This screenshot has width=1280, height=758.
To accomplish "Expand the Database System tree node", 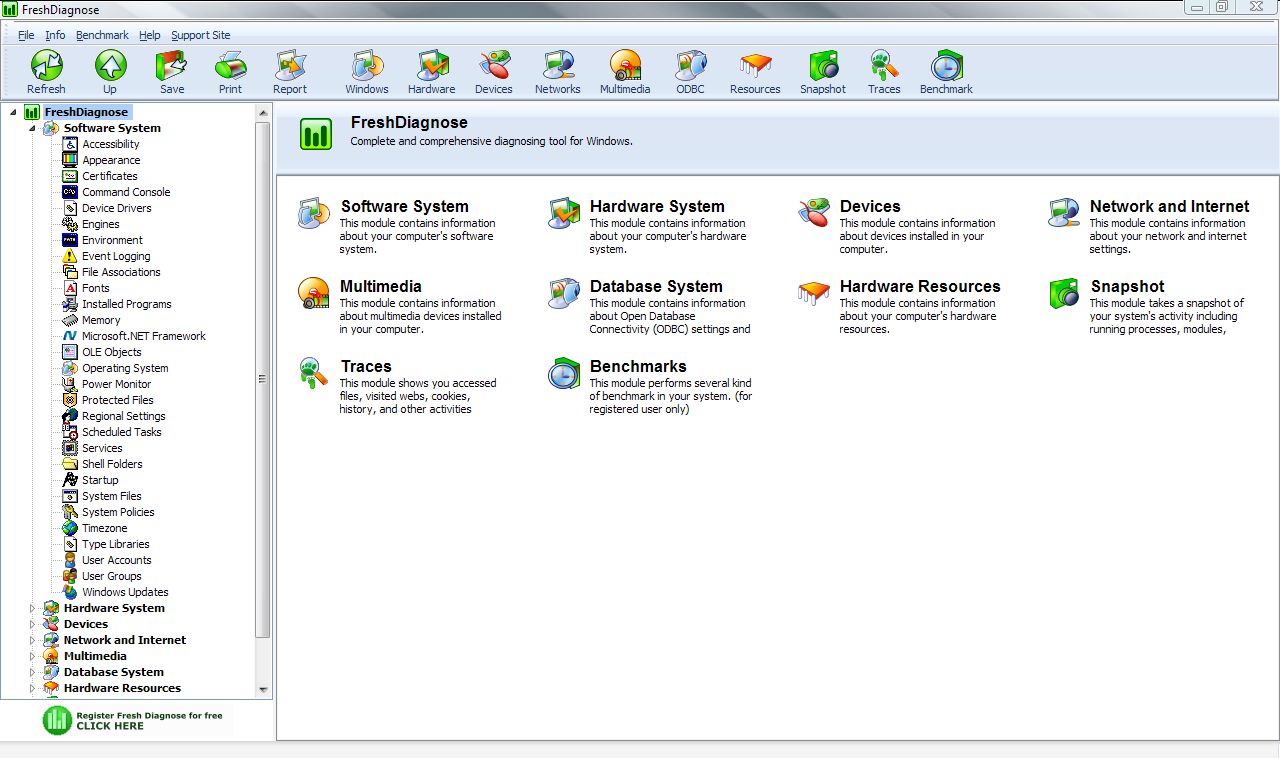I will (32, 672).
